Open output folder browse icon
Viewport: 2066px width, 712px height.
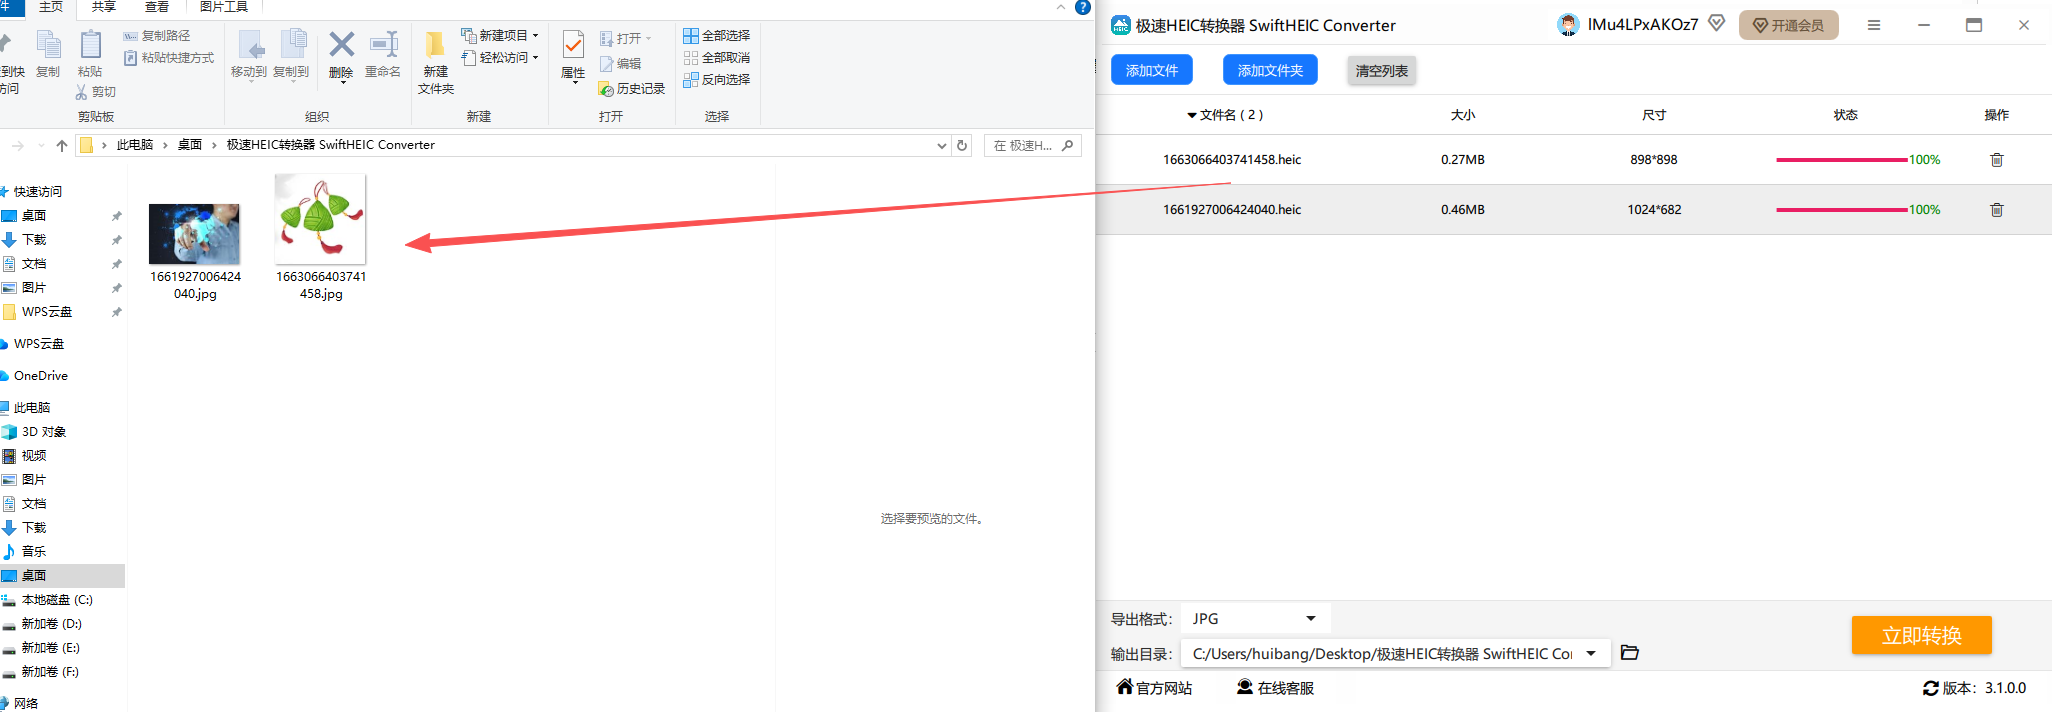tap(1629, 653)
